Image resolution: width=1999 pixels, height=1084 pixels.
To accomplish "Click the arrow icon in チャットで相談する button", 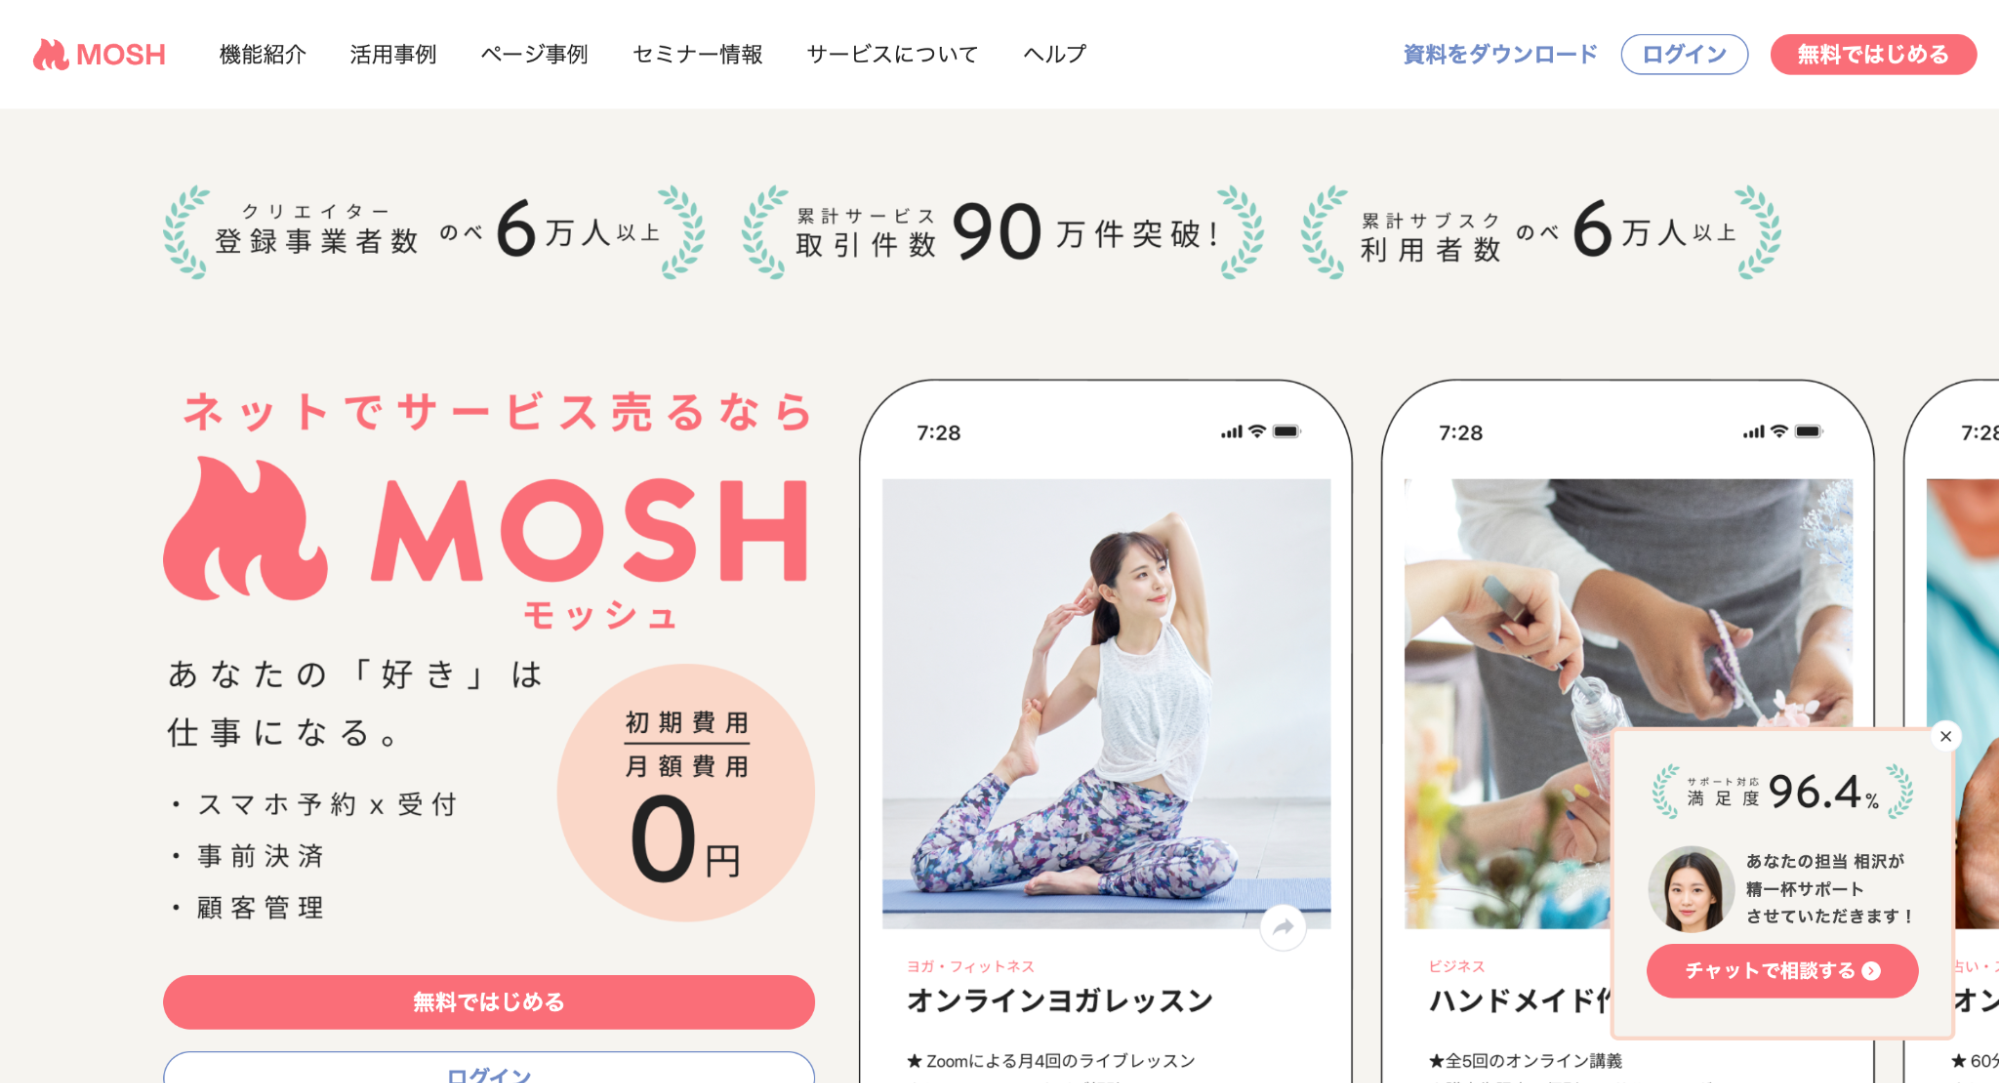I will (1871, 971).
